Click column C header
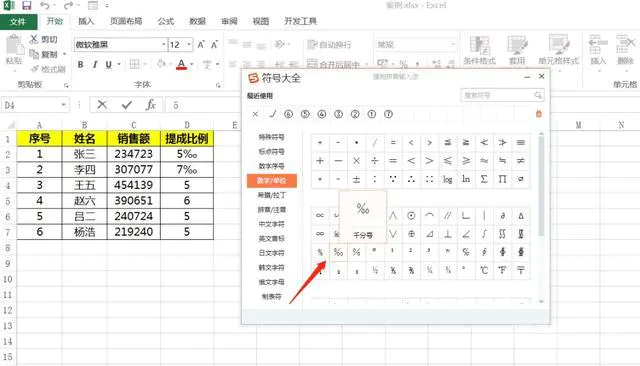This screenshot has height=366, width=640. pos(133,125)
